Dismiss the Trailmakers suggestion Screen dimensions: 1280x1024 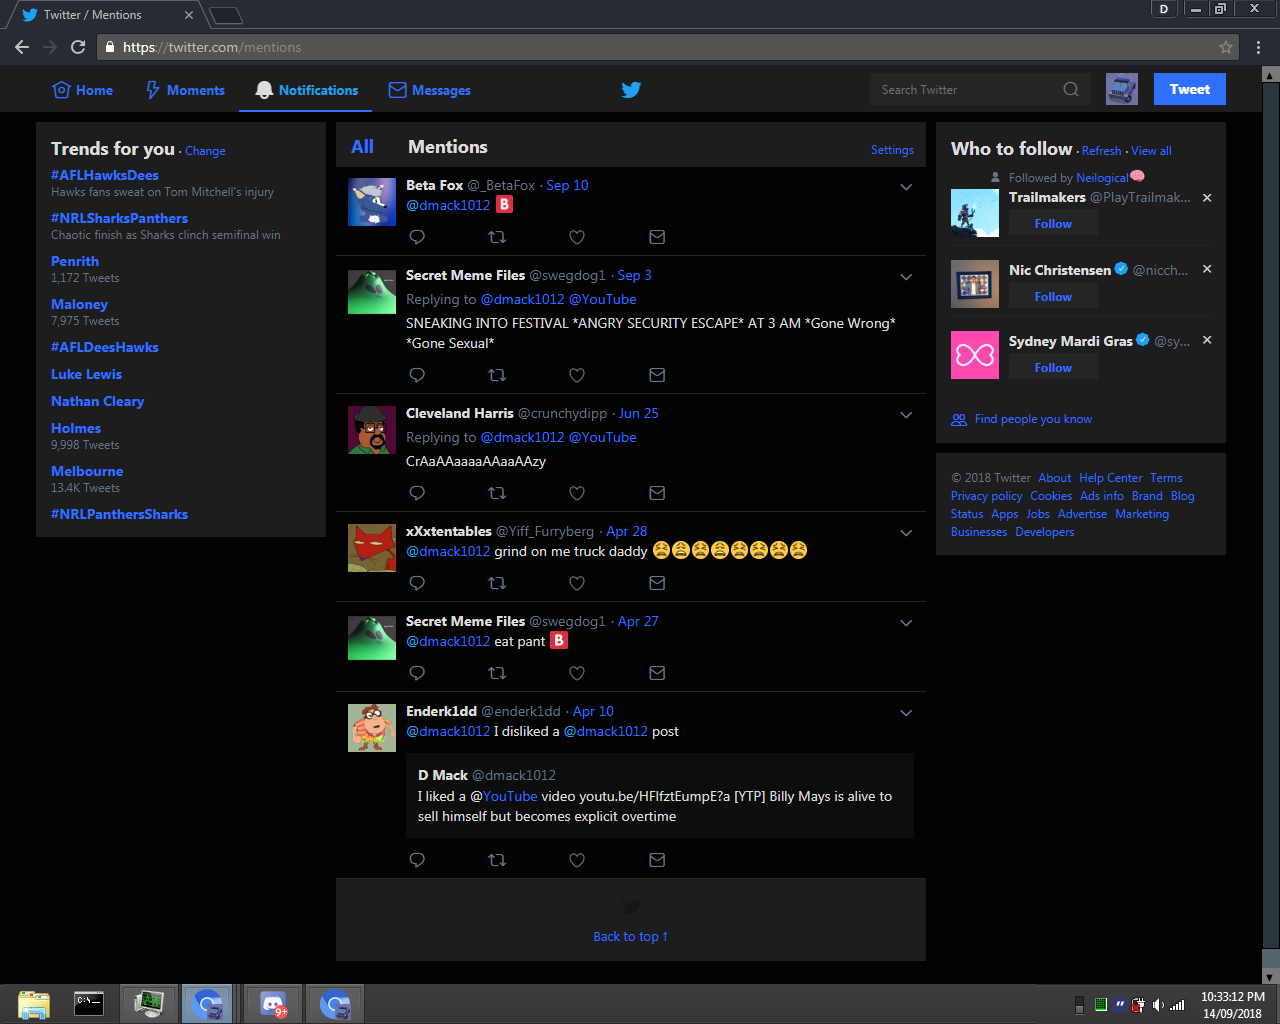(x=1207, y=198)
